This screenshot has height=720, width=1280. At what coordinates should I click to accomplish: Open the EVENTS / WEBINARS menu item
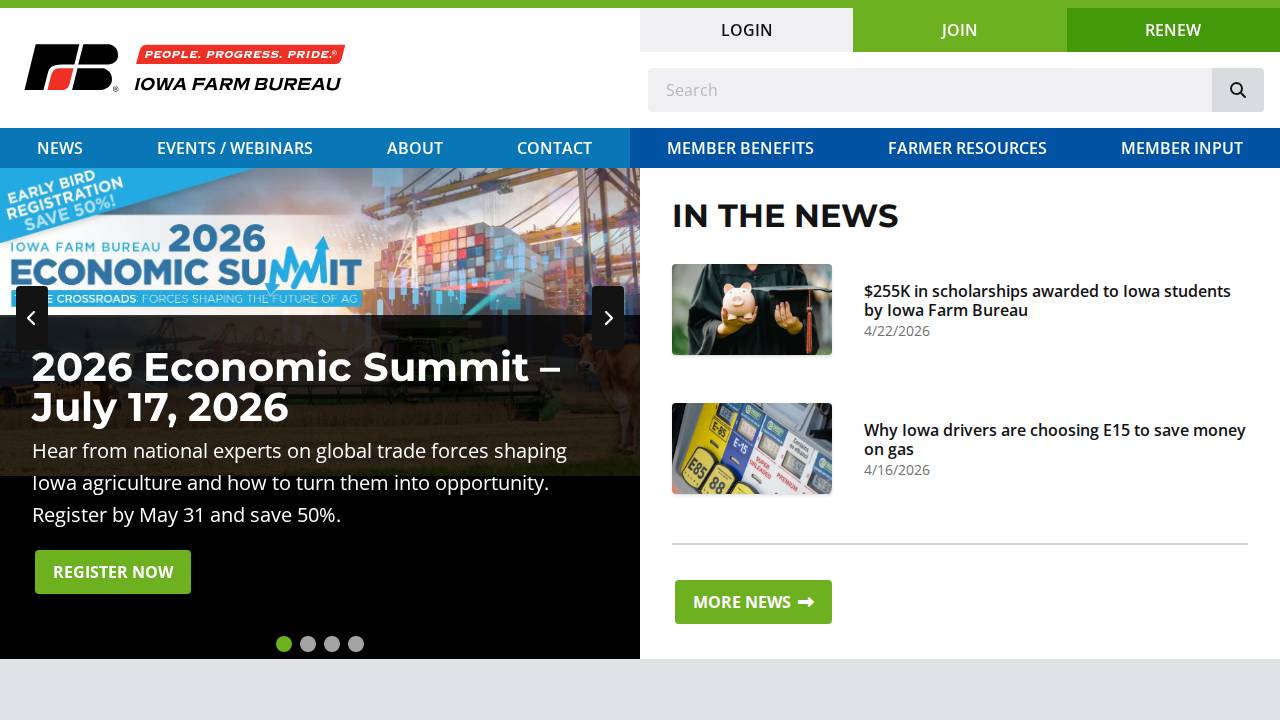[x=234, y=148]
